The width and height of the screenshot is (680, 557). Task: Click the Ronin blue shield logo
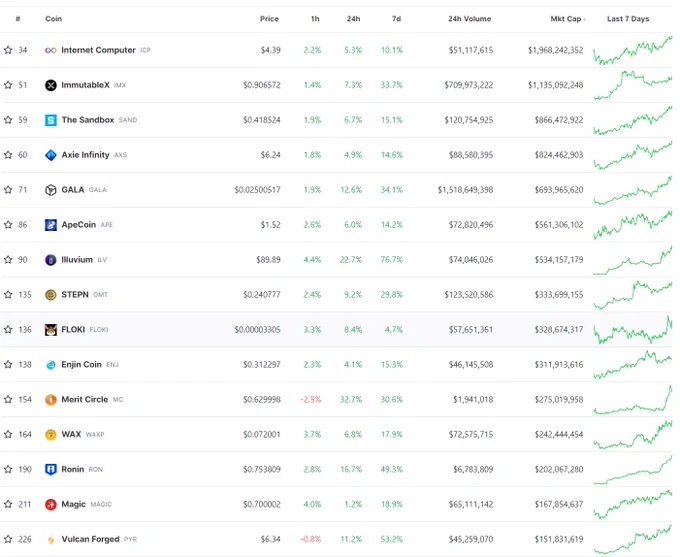tap(51, 469)
